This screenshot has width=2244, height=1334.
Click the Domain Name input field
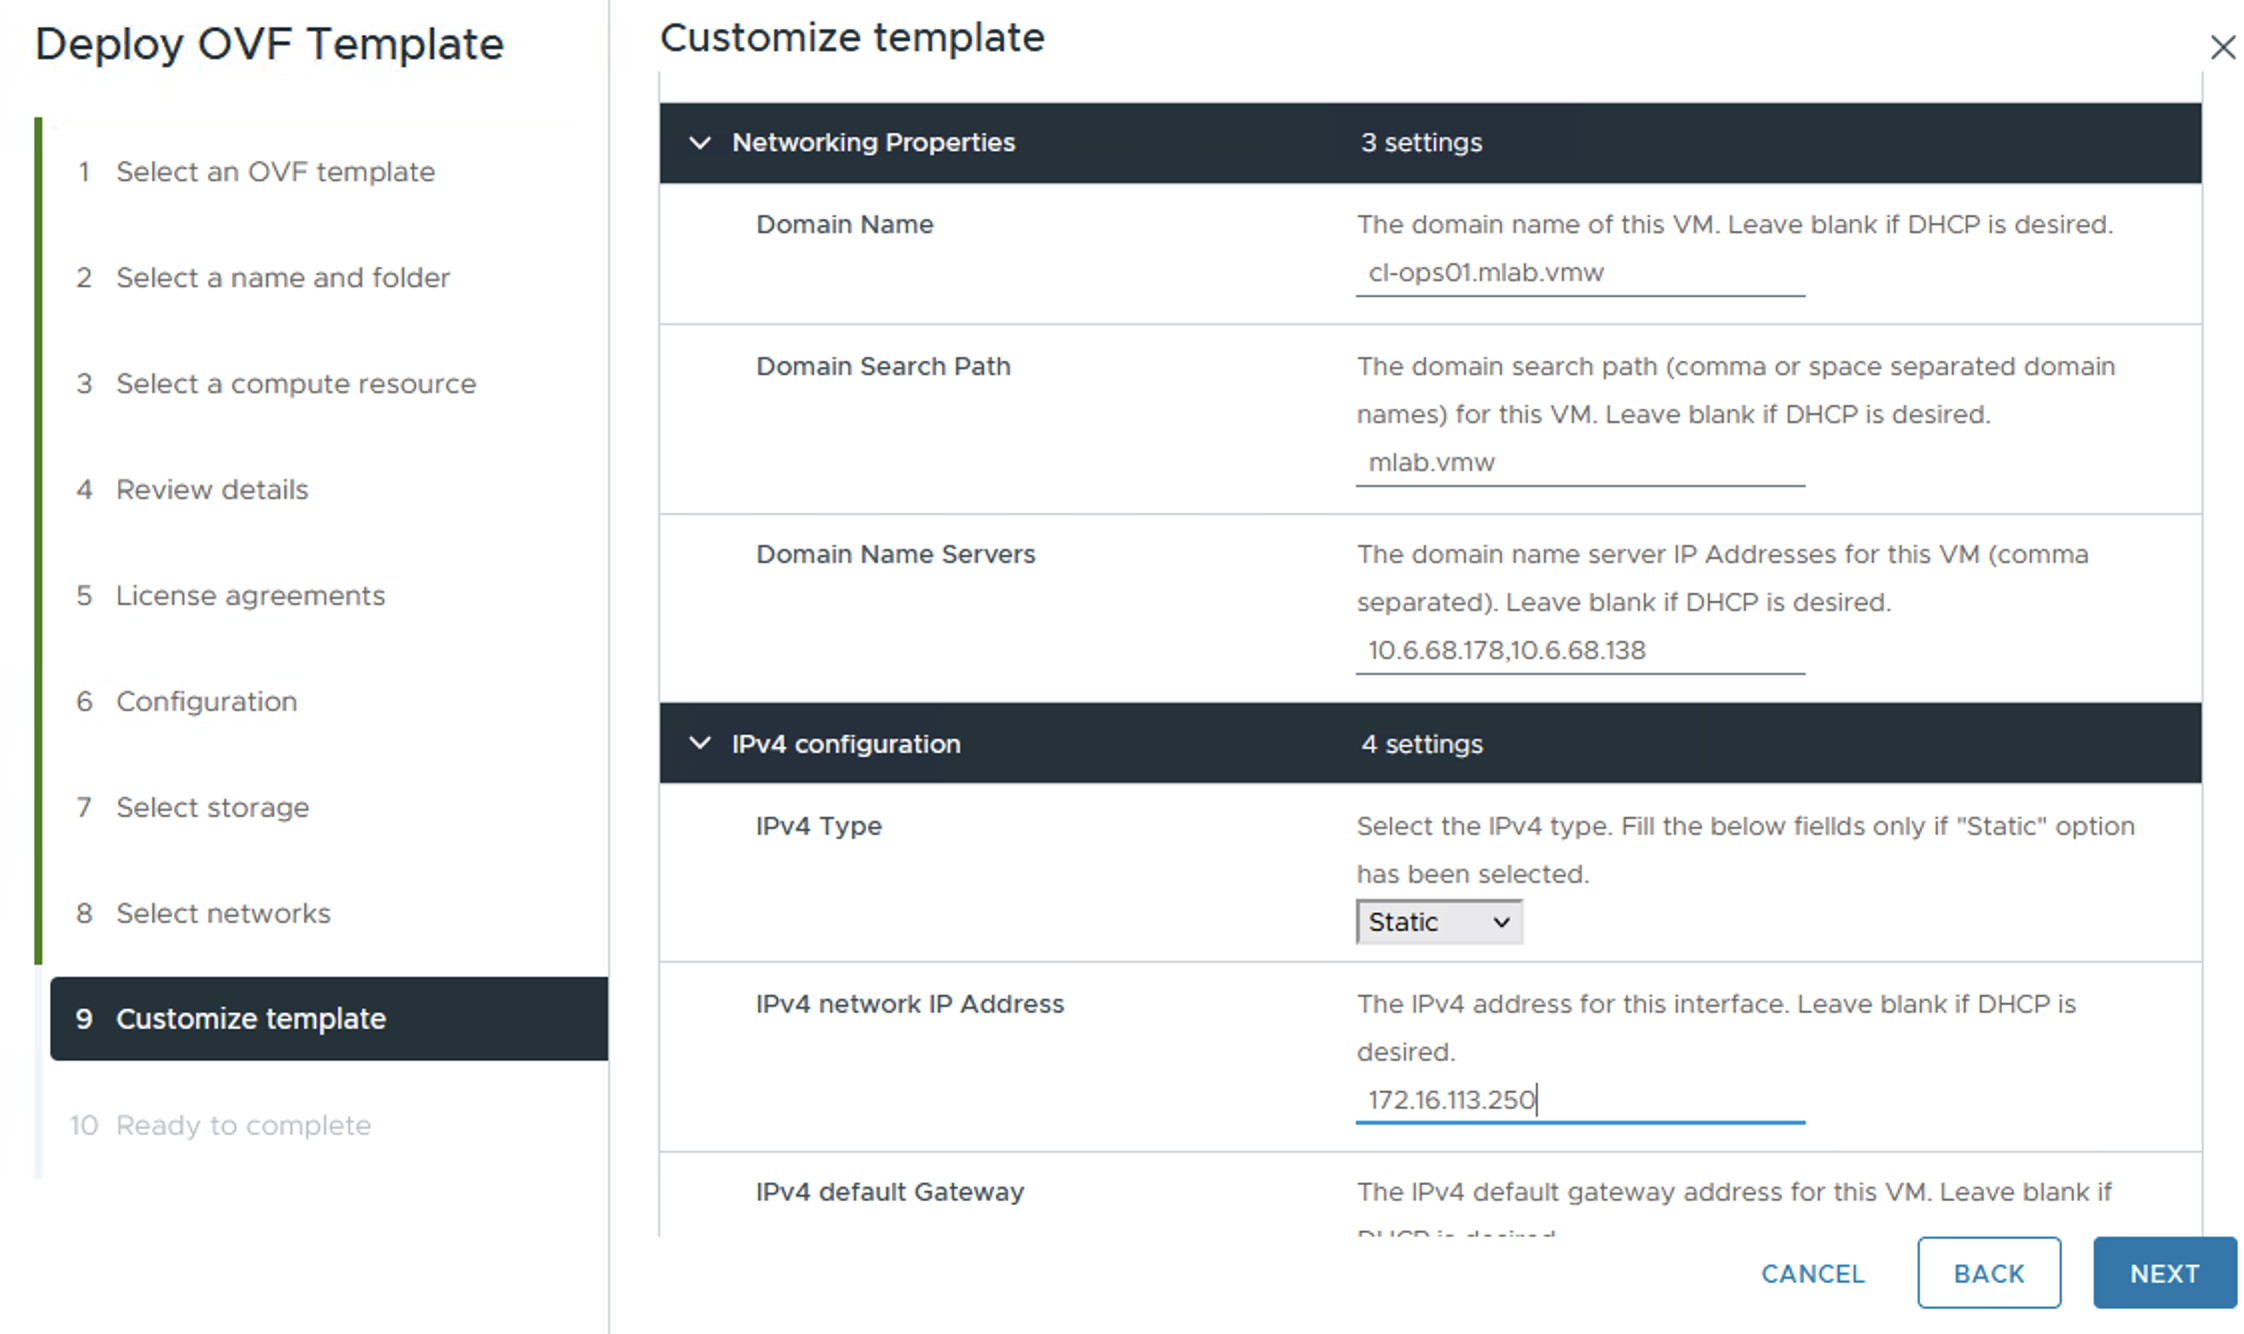tap(1580, 273)
